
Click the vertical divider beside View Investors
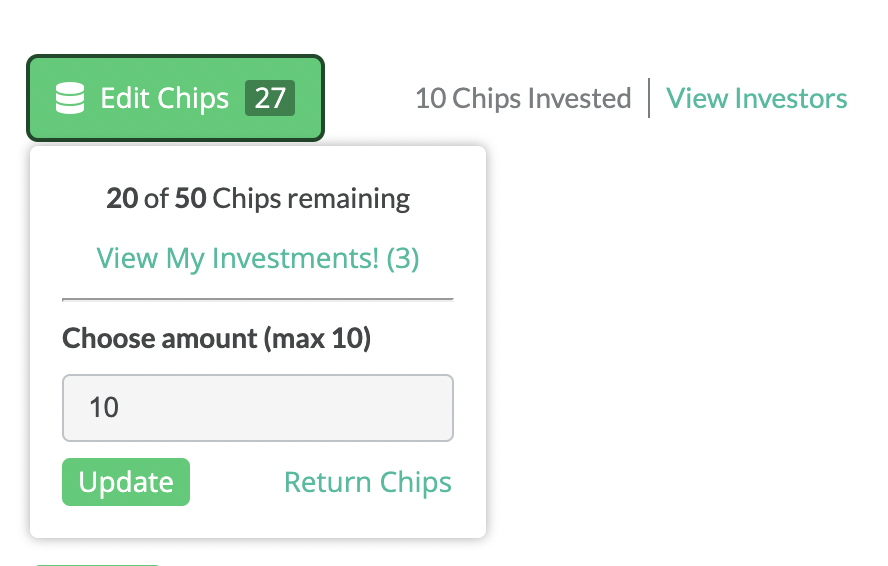point(649,98)
